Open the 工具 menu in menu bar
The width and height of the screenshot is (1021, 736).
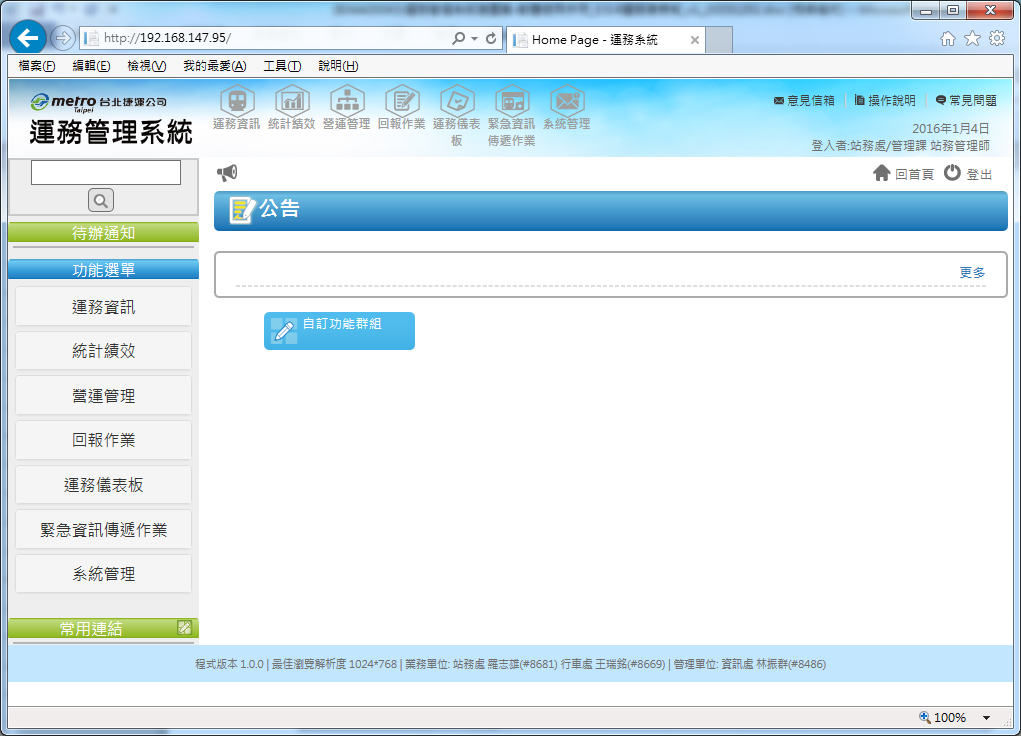point(281,66)
